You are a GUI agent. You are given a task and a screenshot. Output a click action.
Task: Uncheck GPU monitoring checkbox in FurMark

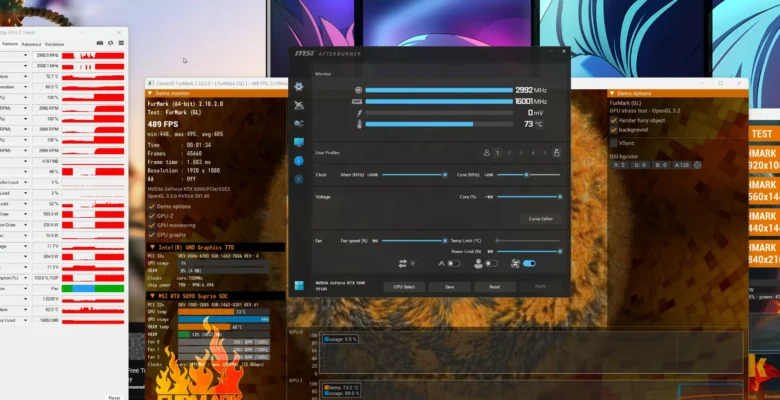coord(152,225)
